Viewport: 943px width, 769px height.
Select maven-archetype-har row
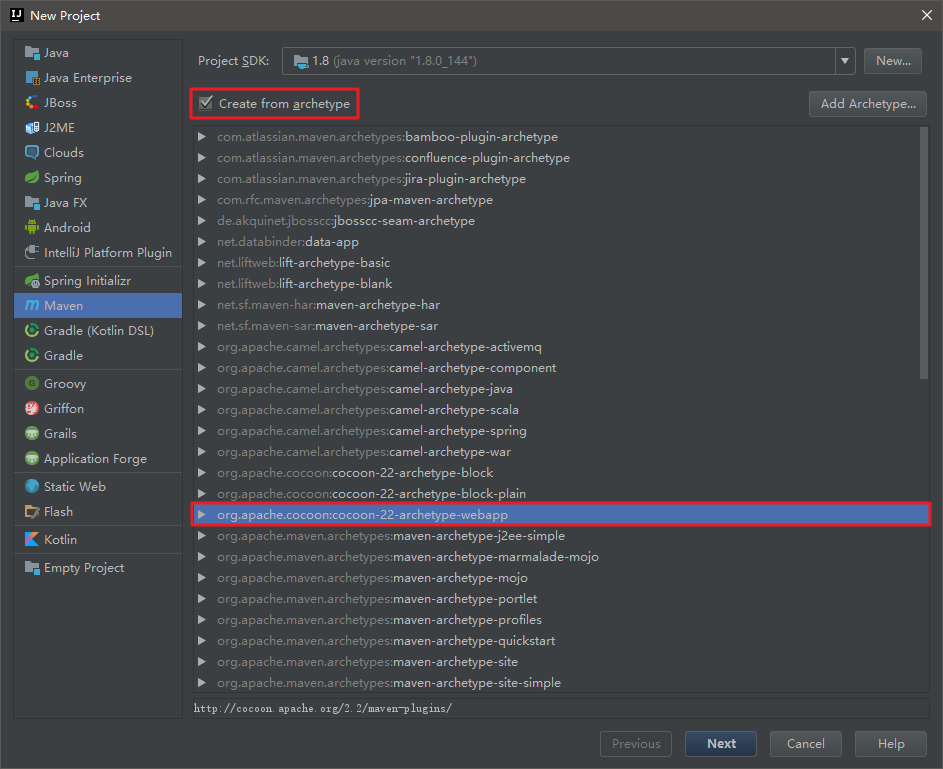pos(561,305)
